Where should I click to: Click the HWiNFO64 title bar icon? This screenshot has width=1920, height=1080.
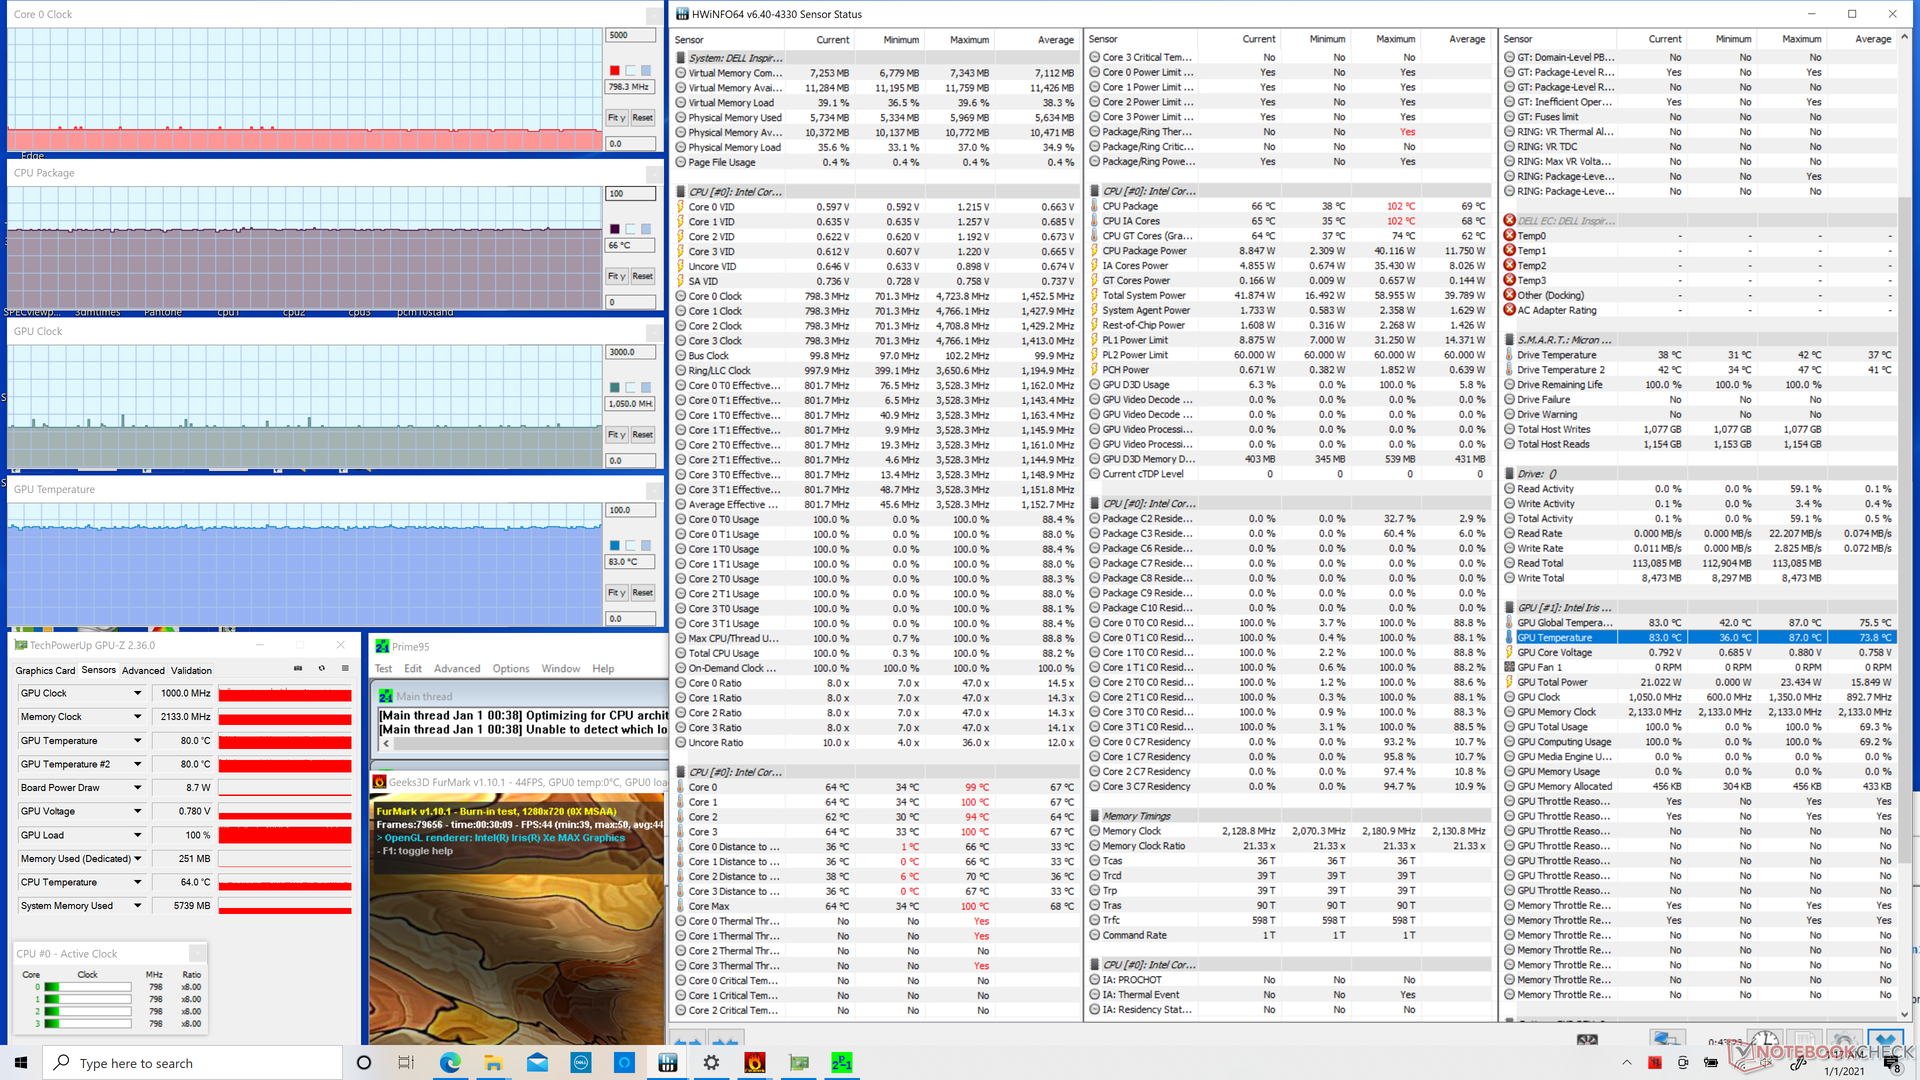pos(682,14)
